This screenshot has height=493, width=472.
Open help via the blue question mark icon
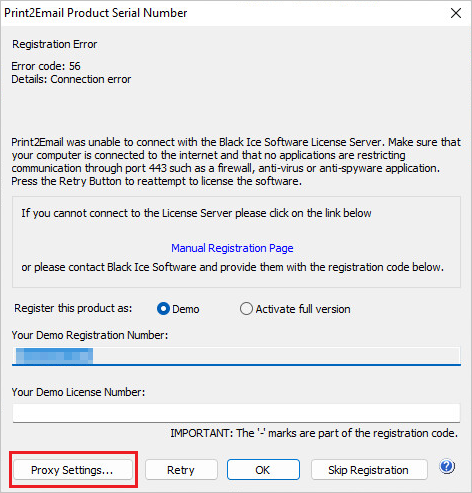(447, 467)
